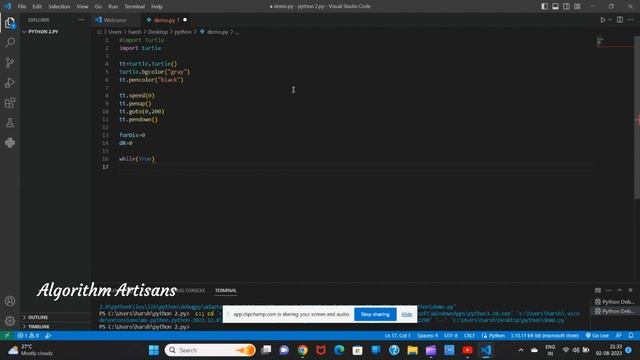640x360 pixels.
Task: Open the Search view in activity bar
Action: coord(10,42)
